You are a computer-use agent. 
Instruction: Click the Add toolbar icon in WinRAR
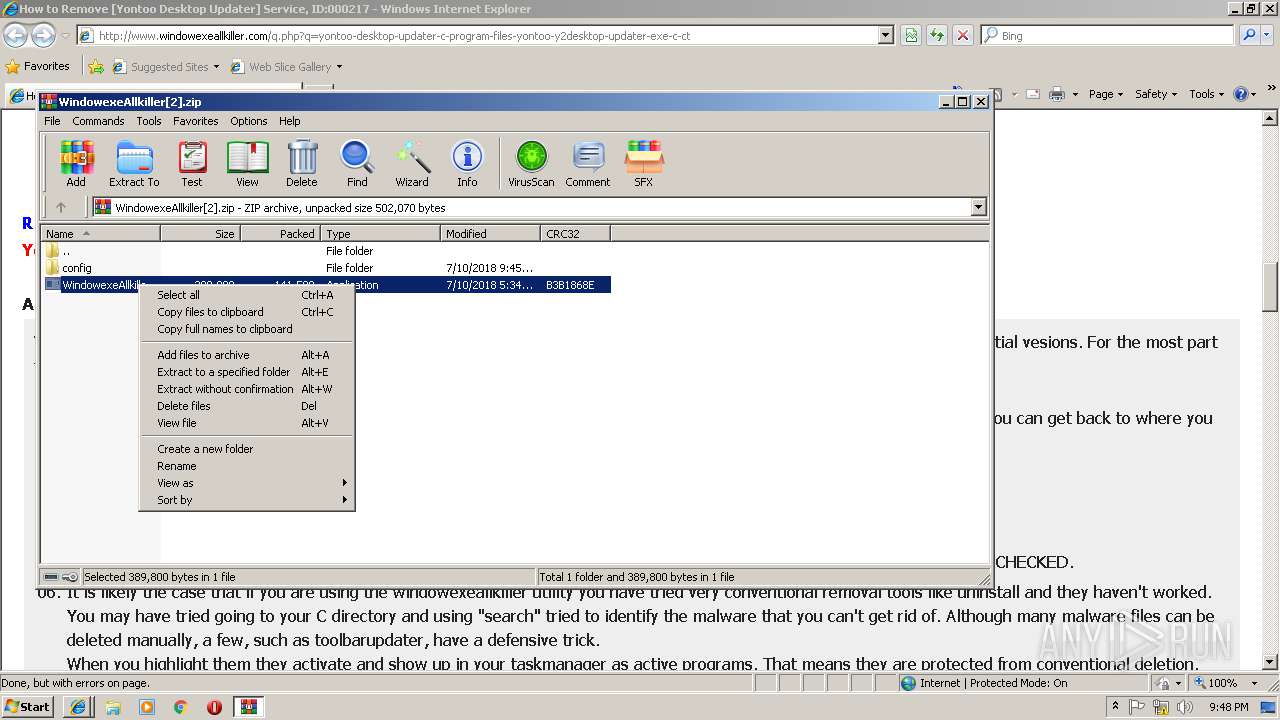76,163
